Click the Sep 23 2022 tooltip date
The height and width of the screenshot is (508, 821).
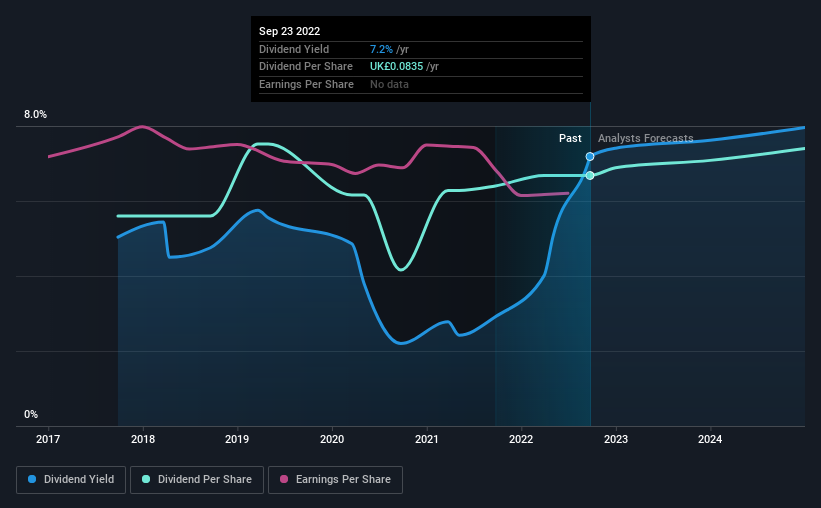click(290, 31)
